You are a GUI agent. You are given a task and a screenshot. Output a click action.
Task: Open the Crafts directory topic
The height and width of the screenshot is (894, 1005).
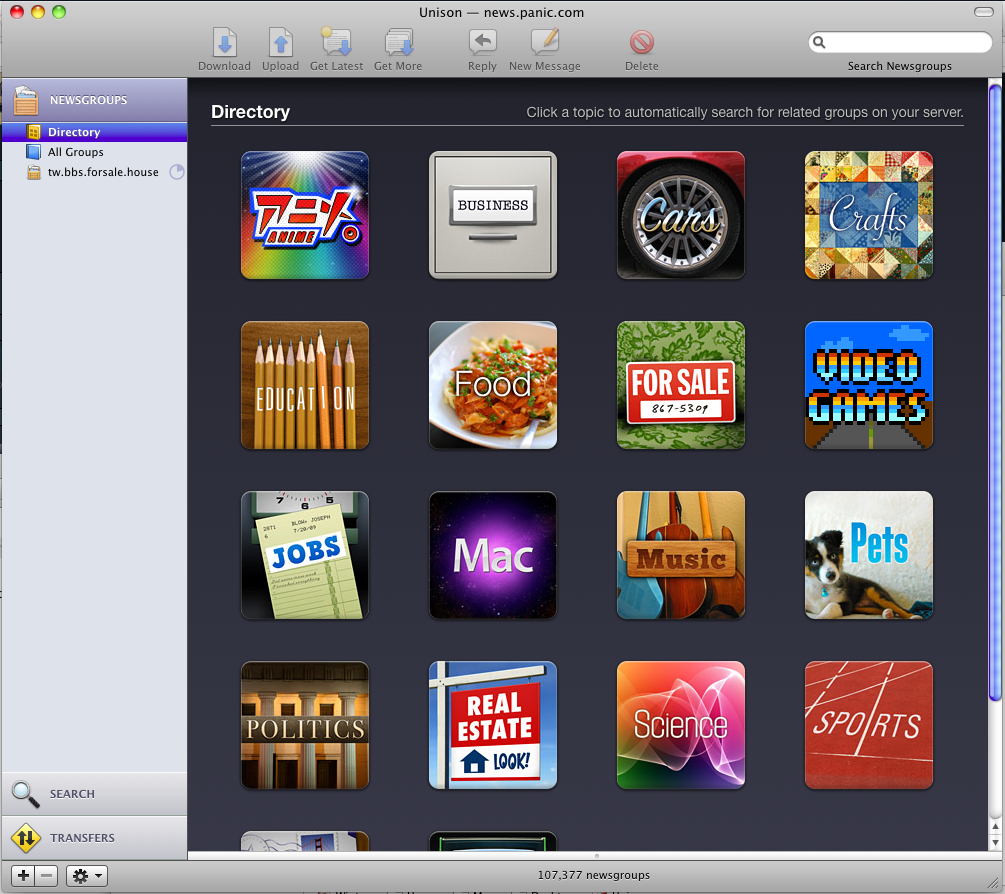pos(868,215)
